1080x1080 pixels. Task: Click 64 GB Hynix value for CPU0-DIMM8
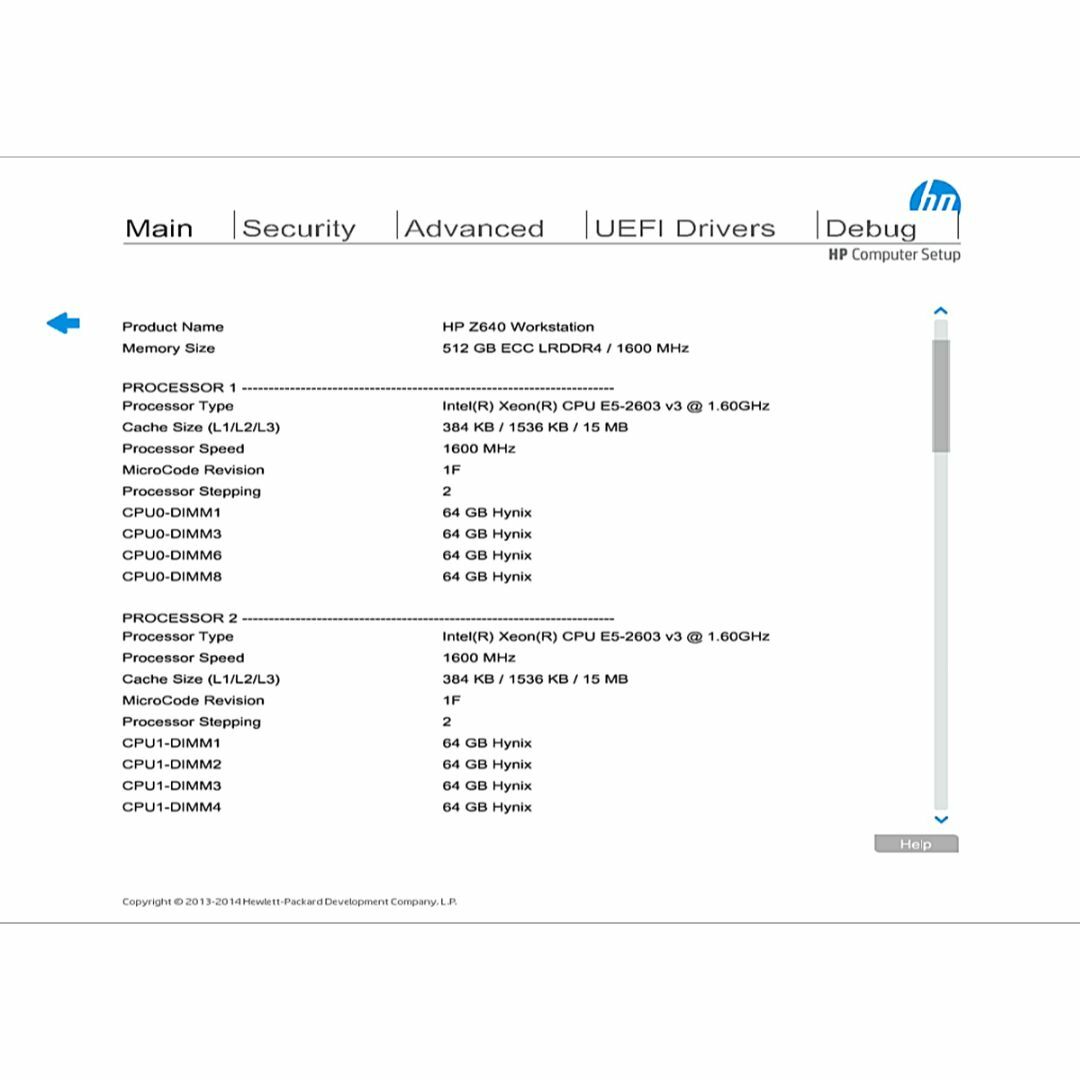pos(487,577)
